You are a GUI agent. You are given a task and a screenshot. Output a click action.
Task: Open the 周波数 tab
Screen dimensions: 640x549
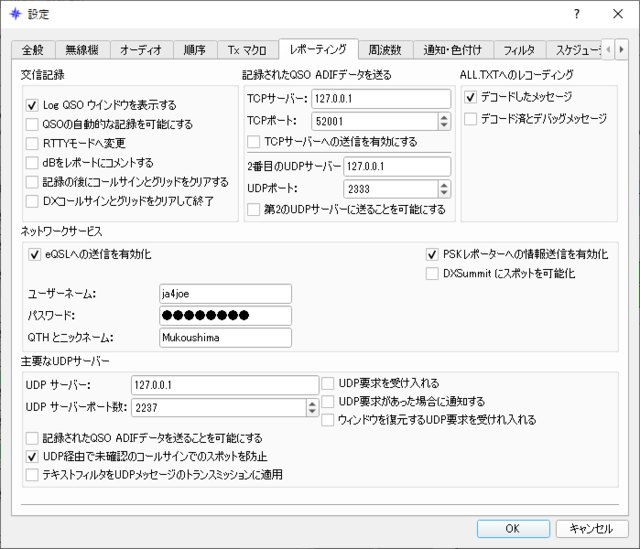tap(385, 50)
